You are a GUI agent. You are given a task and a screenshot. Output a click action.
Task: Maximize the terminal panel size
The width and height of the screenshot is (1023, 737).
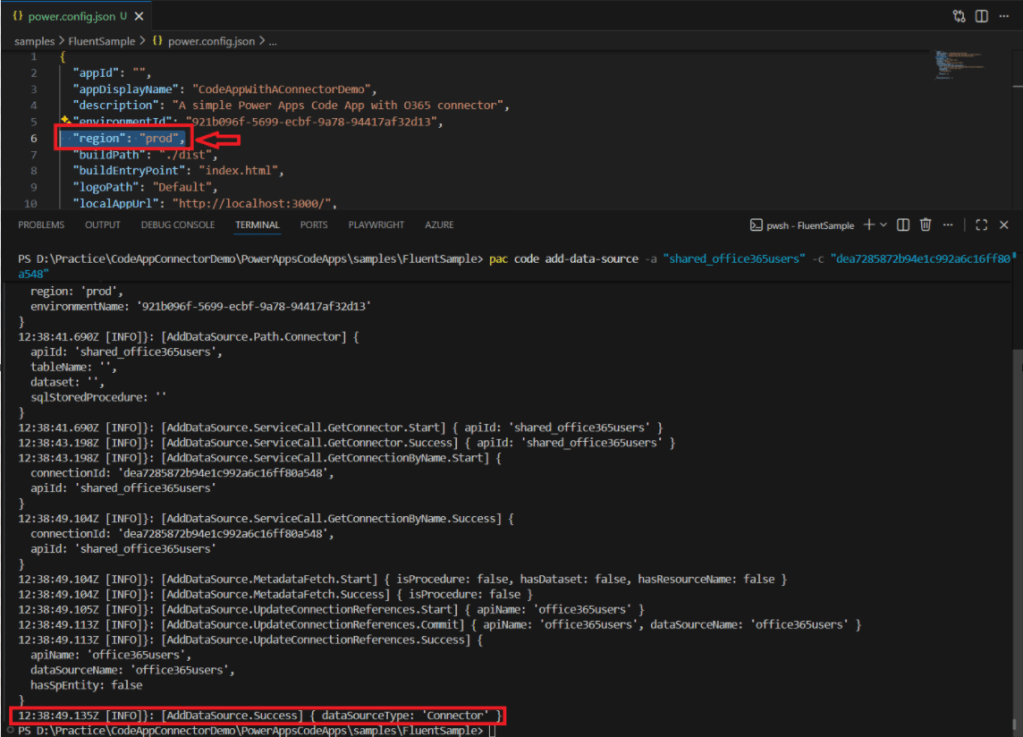point(981,225)
